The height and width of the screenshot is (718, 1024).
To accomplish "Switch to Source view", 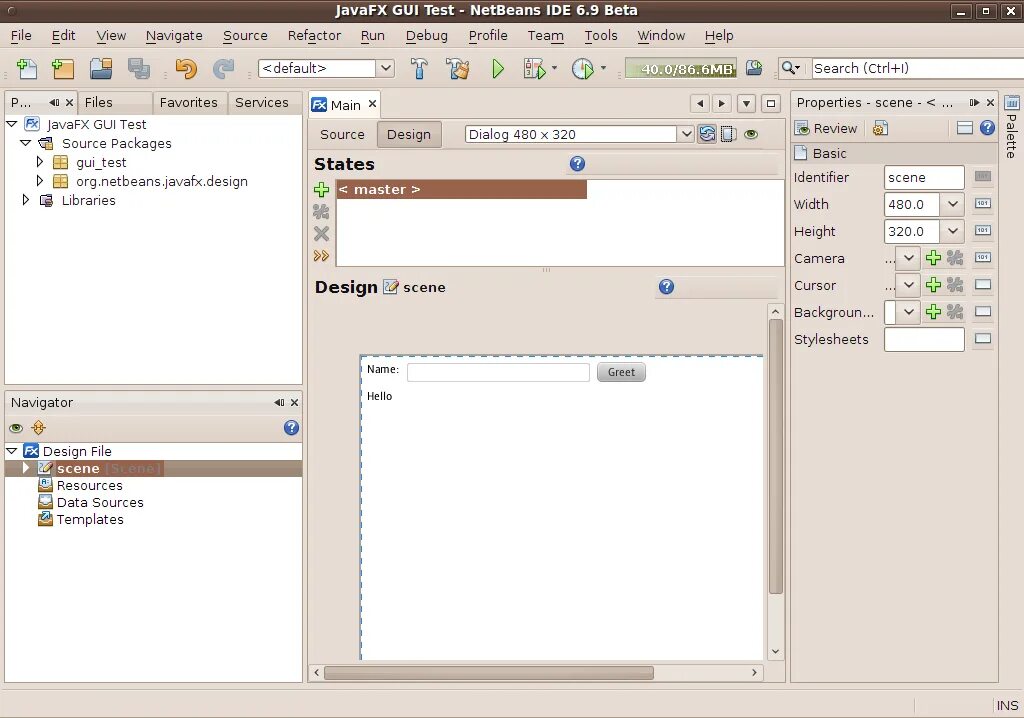I will pos(342,134).
